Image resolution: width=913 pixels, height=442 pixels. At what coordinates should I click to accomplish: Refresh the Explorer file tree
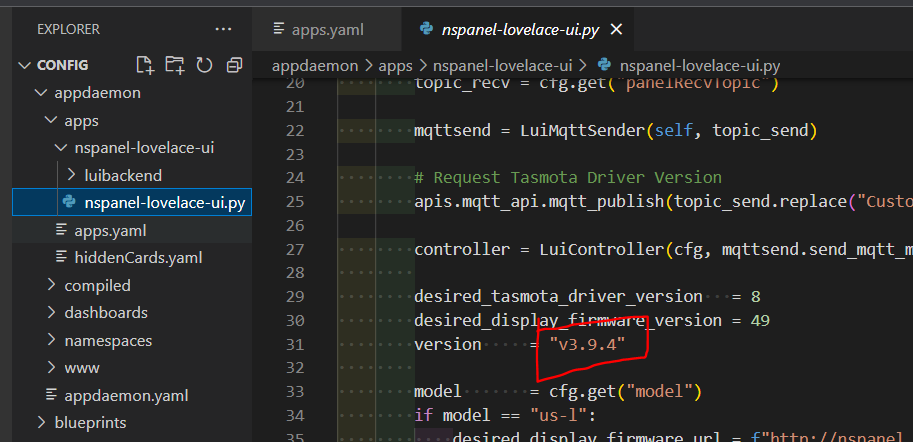[205, 65]
